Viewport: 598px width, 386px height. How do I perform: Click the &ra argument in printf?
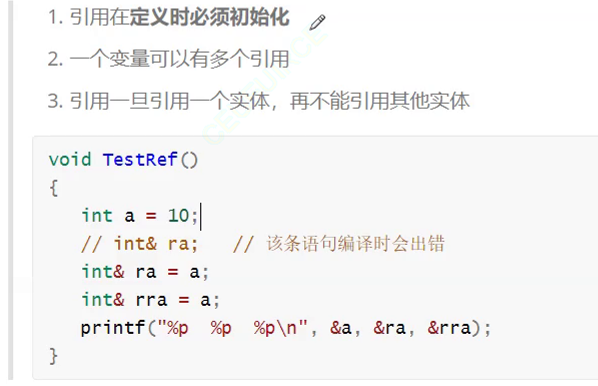[389, 328]
